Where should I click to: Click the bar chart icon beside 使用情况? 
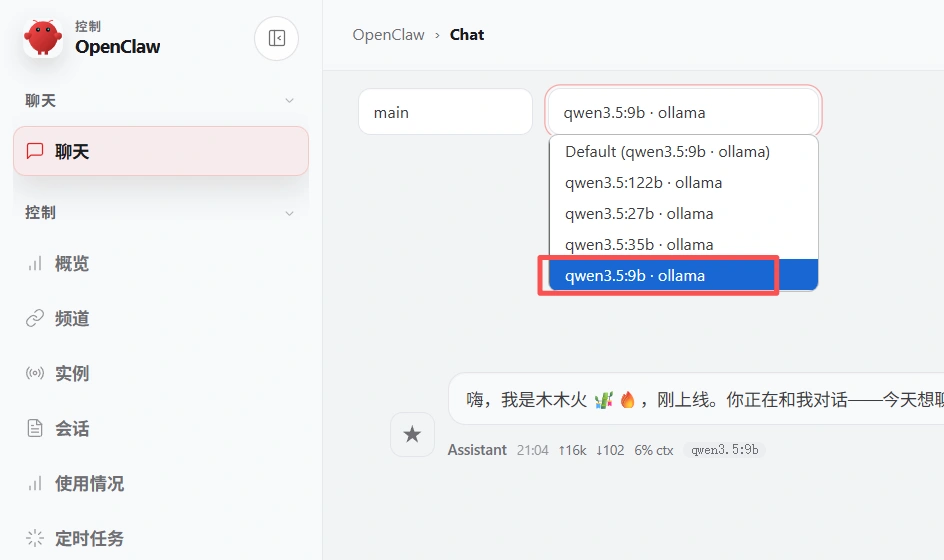(x=35, y=483)
